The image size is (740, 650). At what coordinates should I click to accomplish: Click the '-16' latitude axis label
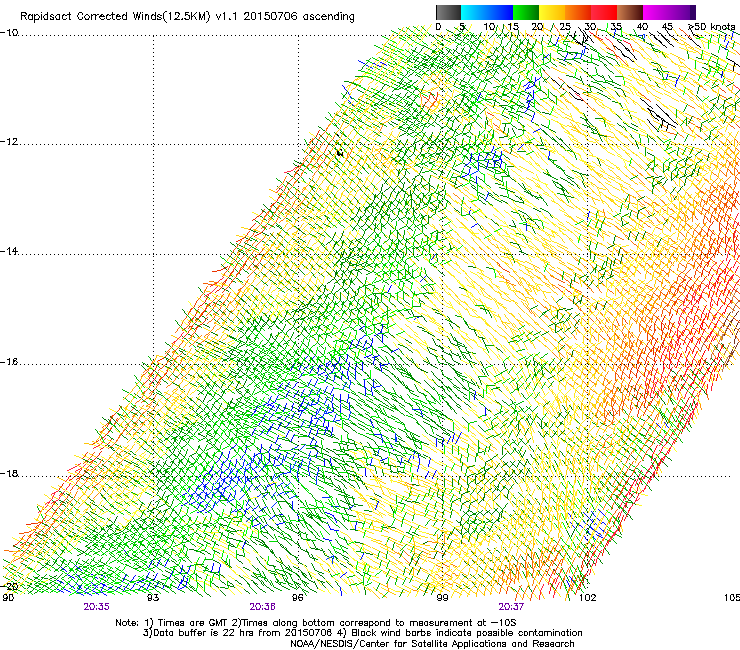pyautogui.click(x=9, y=362)
